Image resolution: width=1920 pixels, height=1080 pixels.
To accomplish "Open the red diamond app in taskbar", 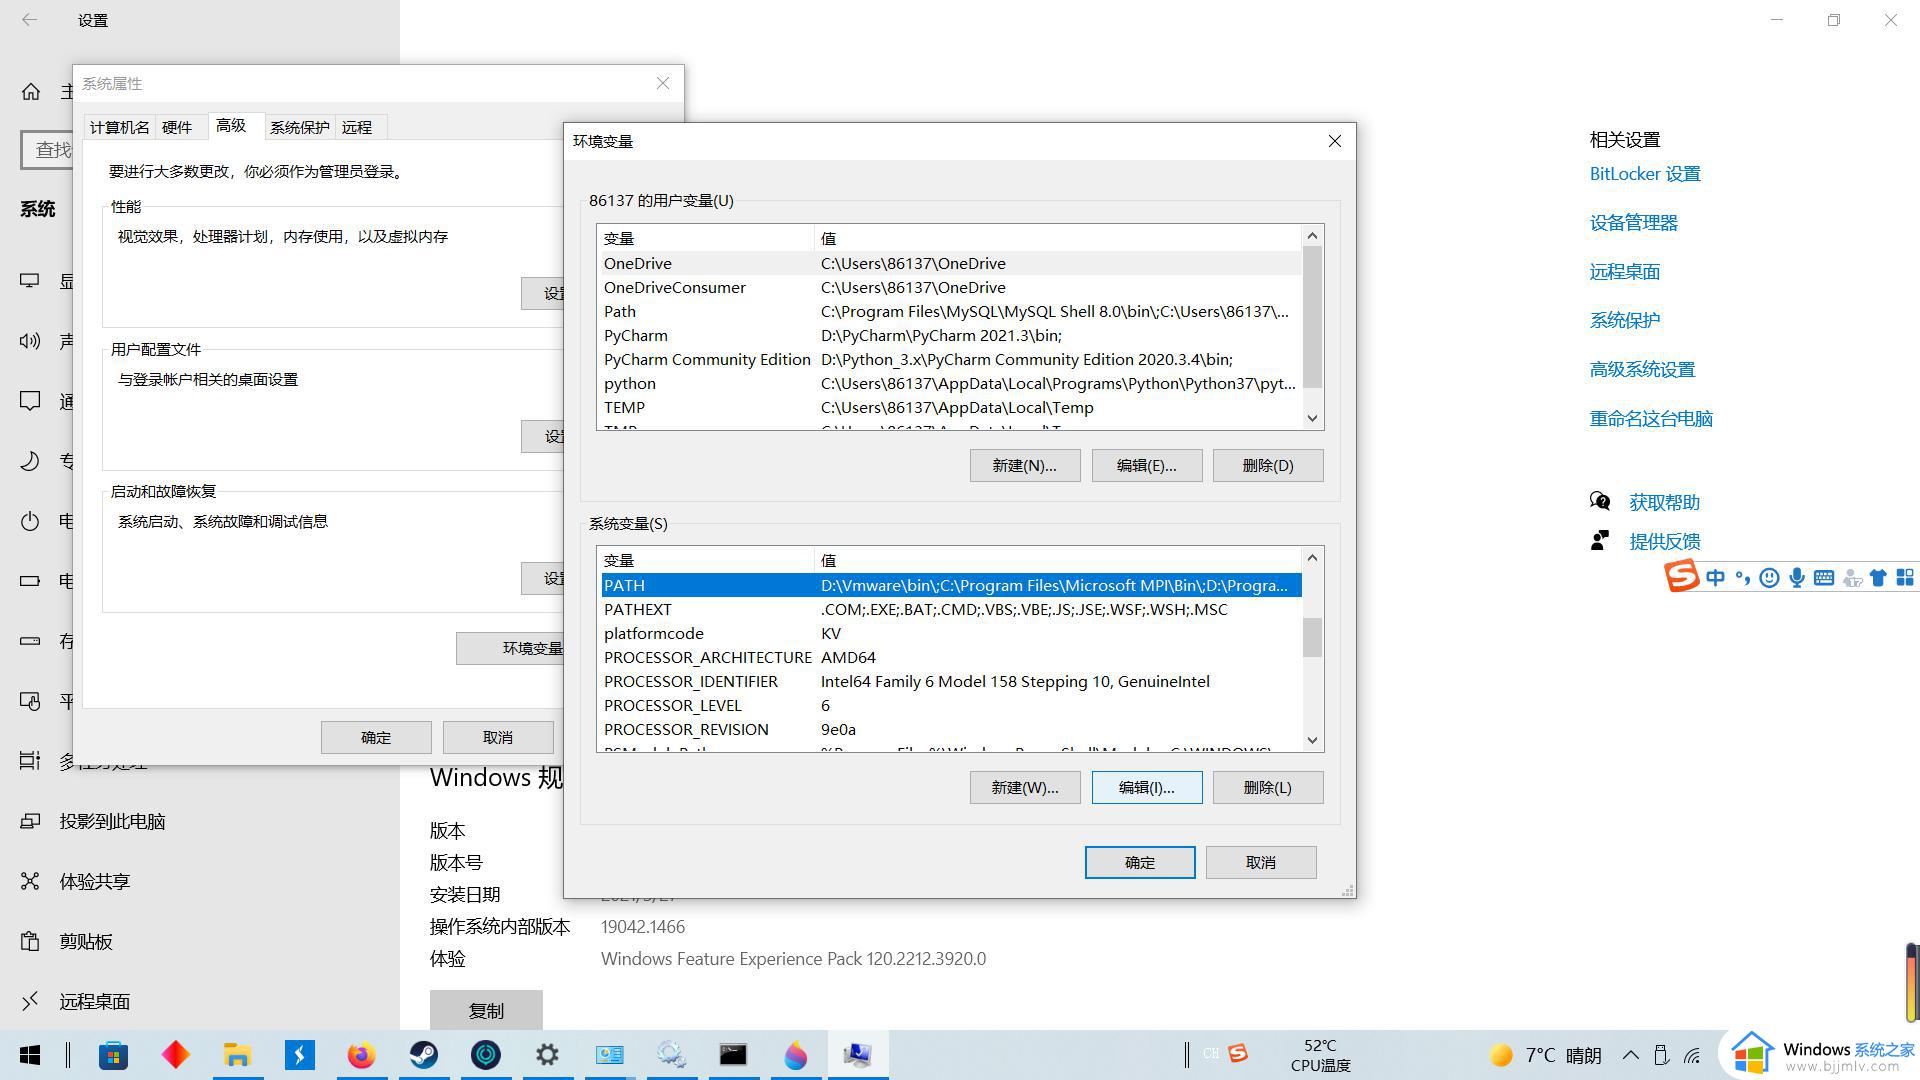I will tap(175, 1055).
